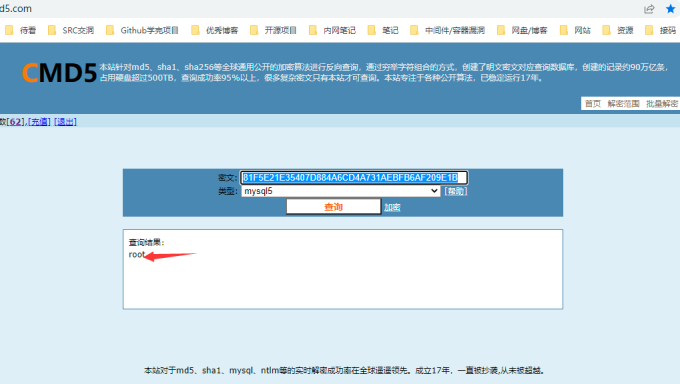This screenshot has width=680, height=384.
Task: Expand the mysql5 hash type dropdown
Action: pos(341,191)
